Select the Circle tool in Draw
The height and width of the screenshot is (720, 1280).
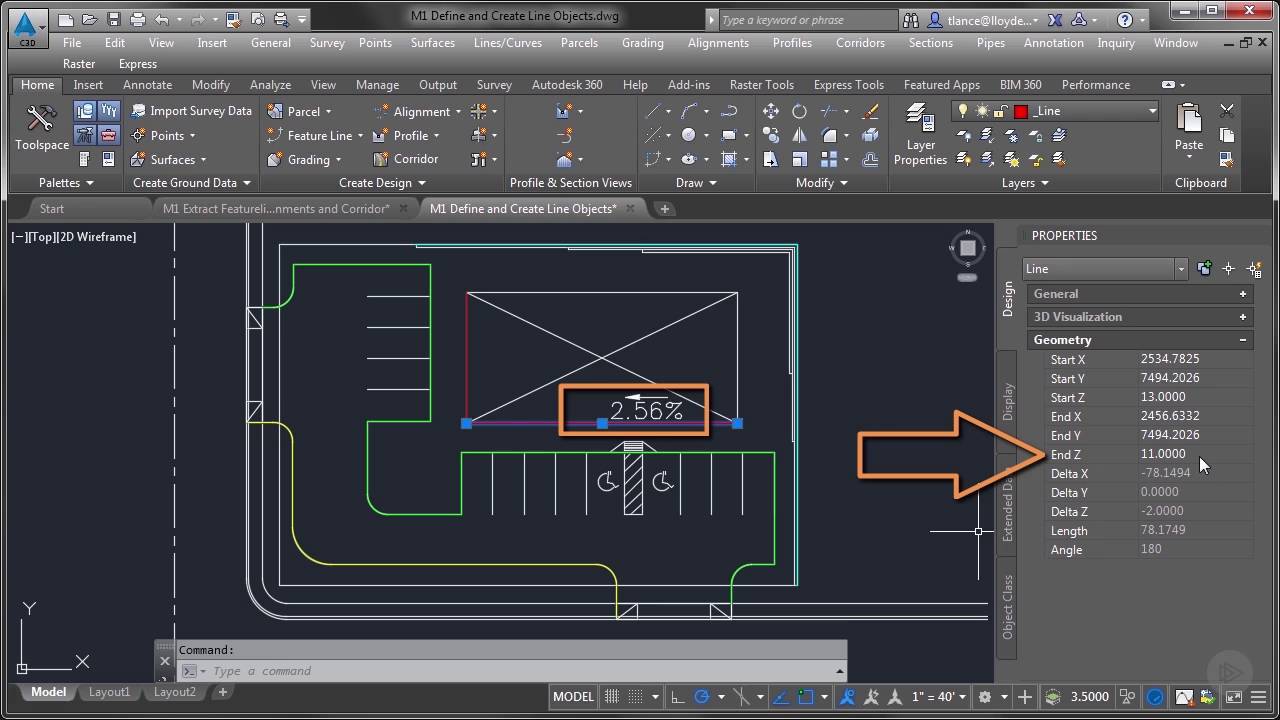689,135
